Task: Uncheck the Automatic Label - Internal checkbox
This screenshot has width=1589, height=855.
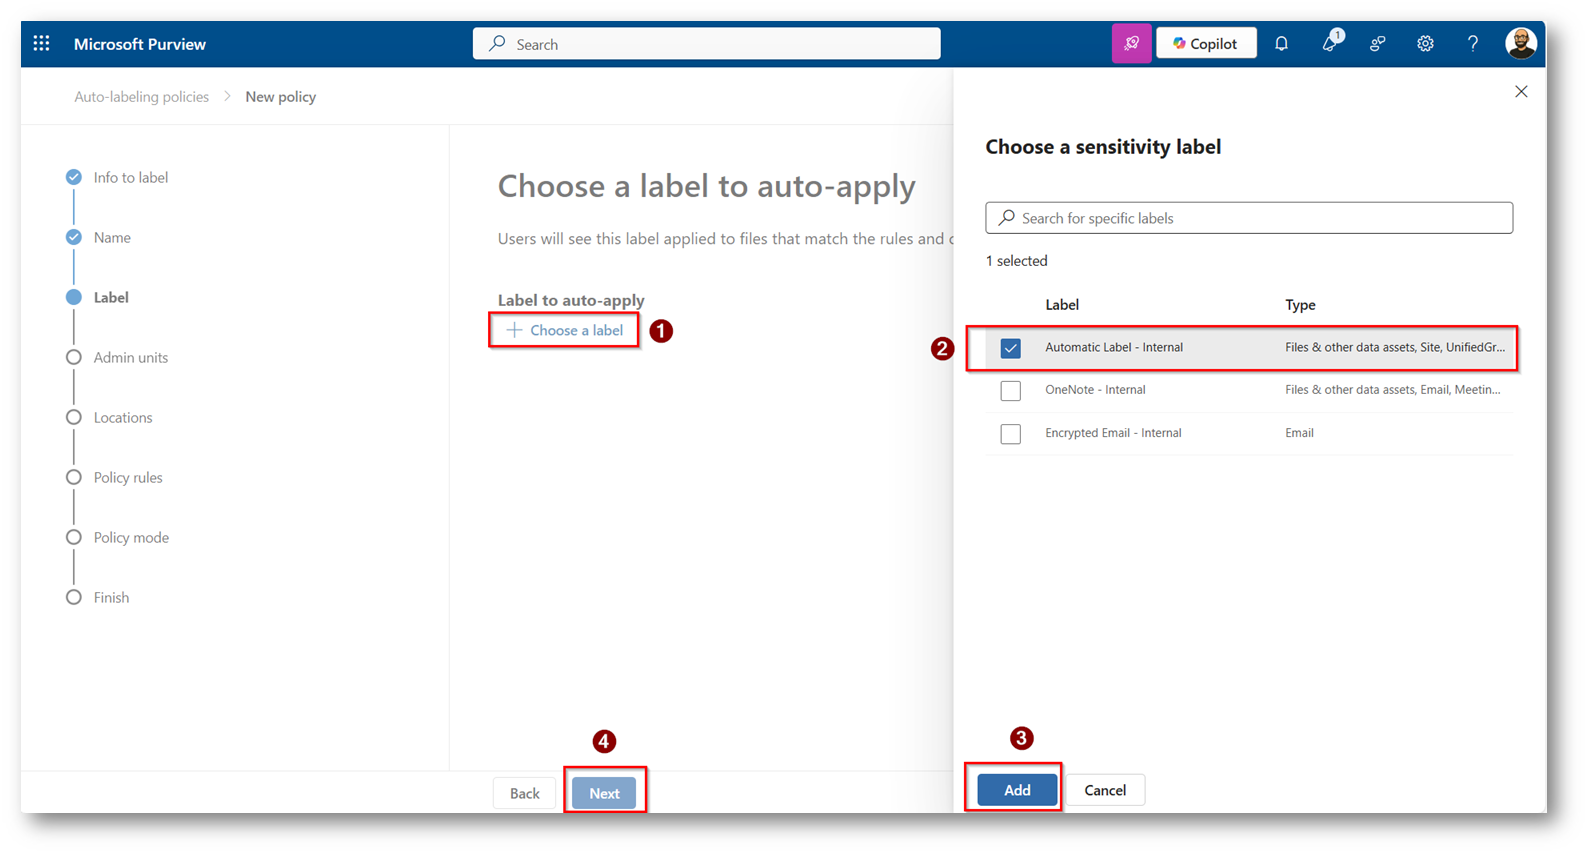Action: tap(1010, 348)
